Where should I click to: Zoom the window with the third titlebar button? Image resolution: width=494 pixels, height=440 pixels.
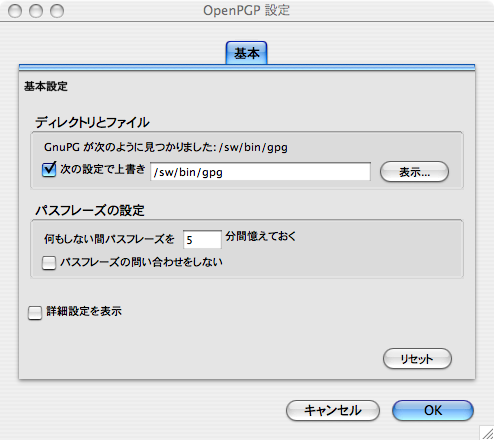point(57,11)
